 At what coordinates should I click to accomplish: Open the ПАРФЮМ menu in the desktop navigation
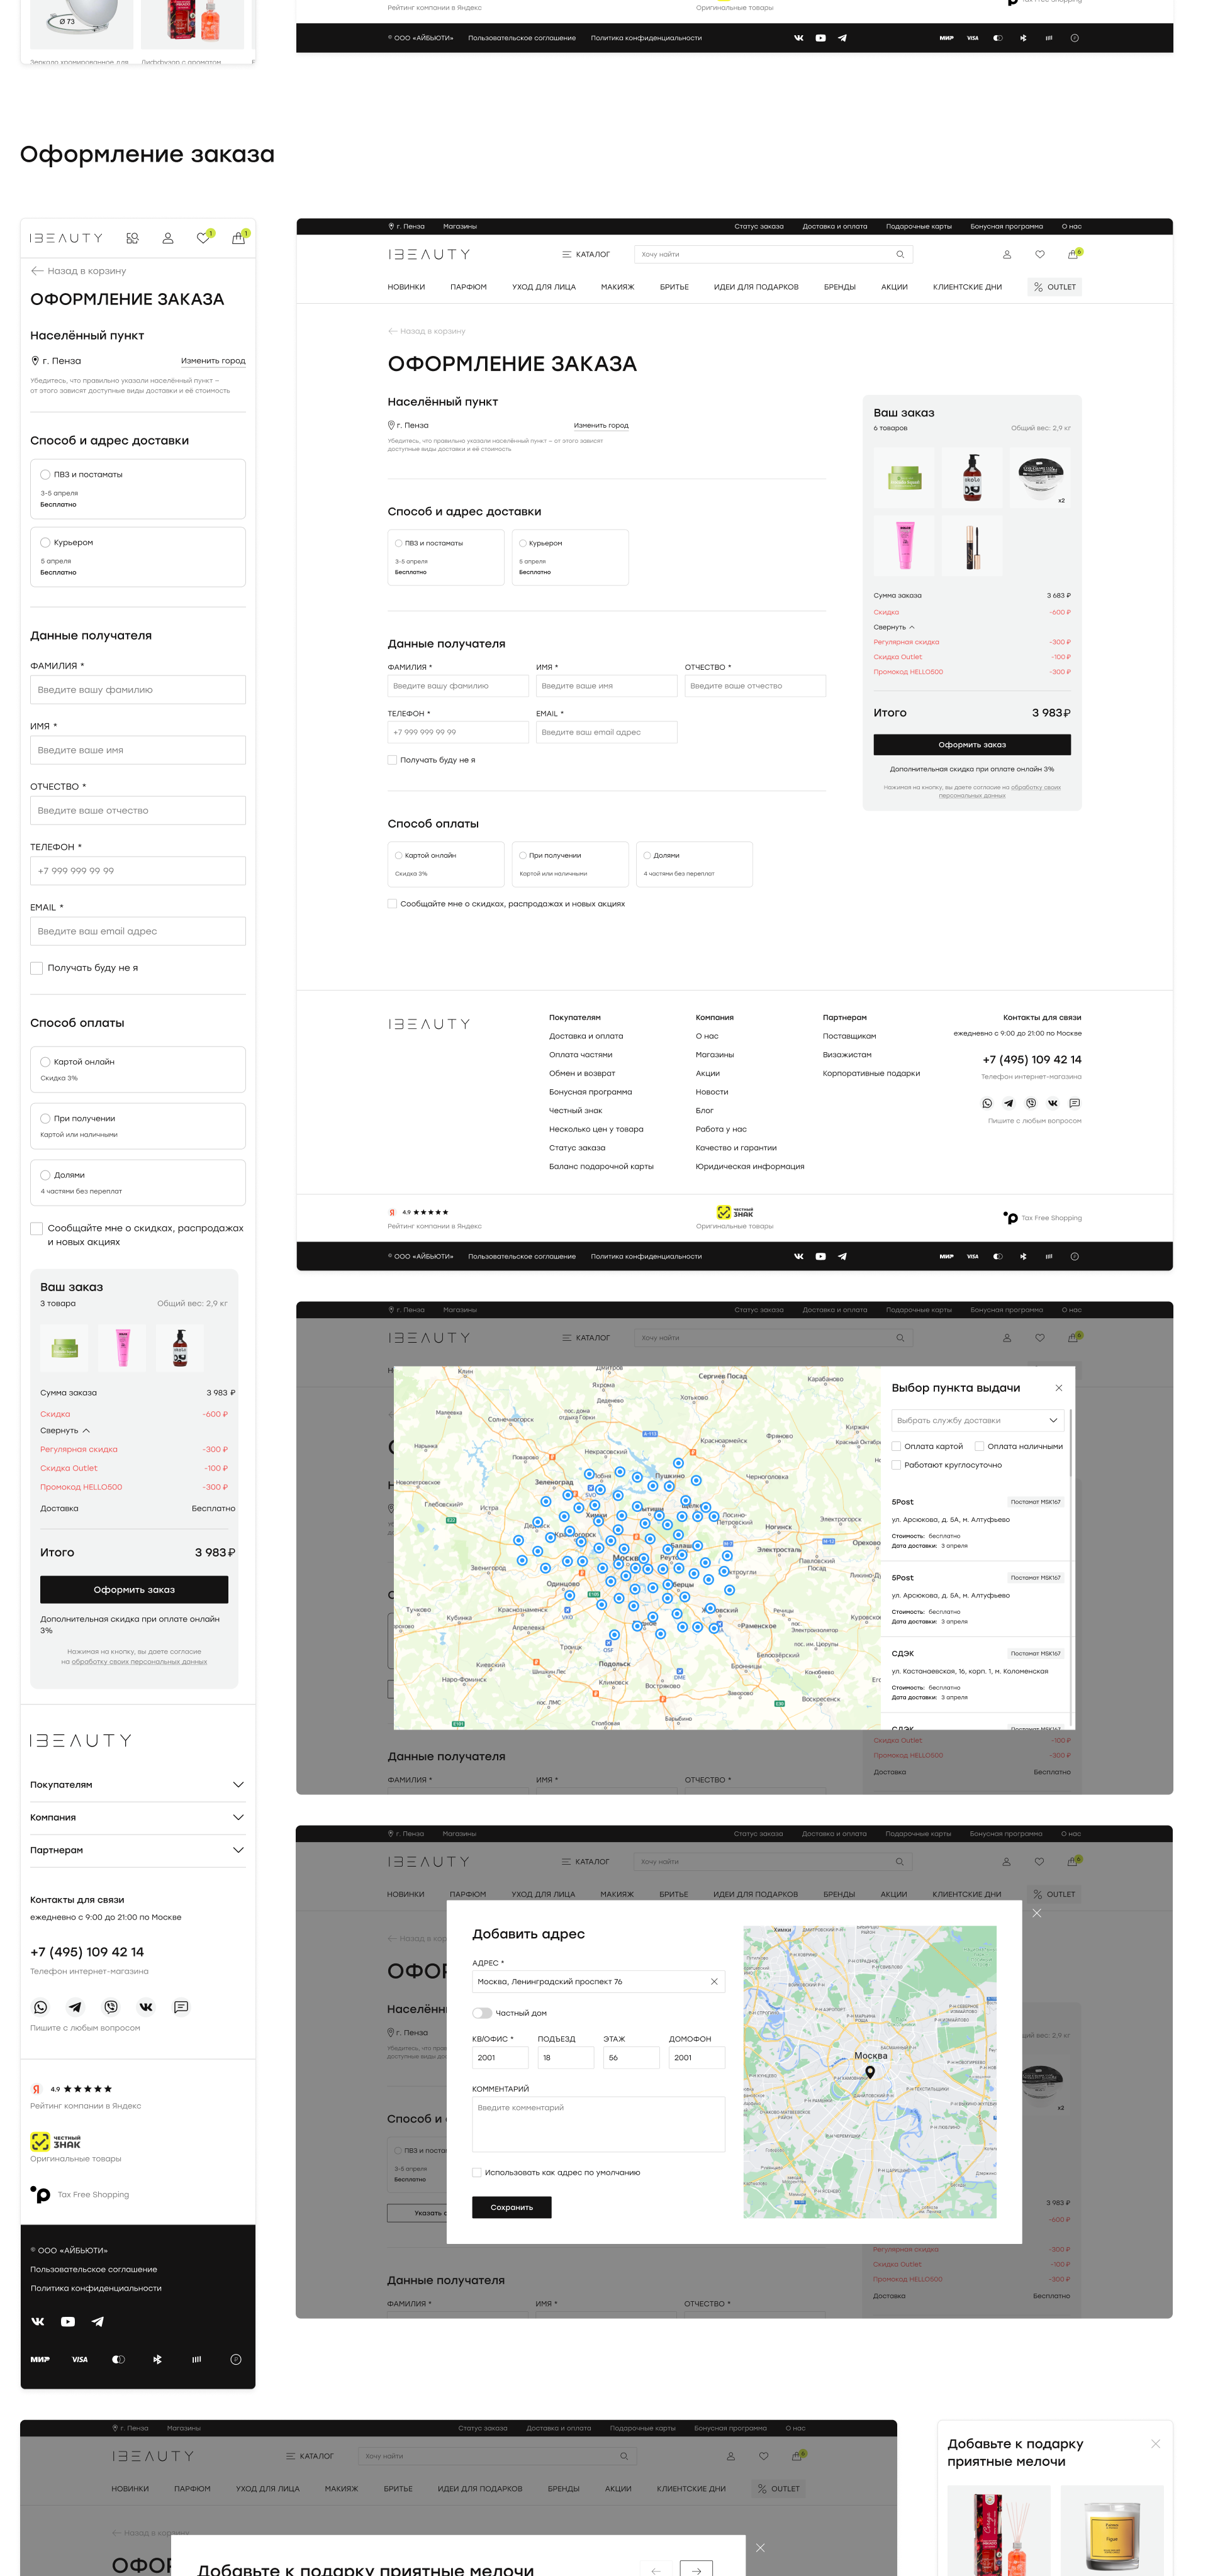pyautogui.click(x=468, y=287)
